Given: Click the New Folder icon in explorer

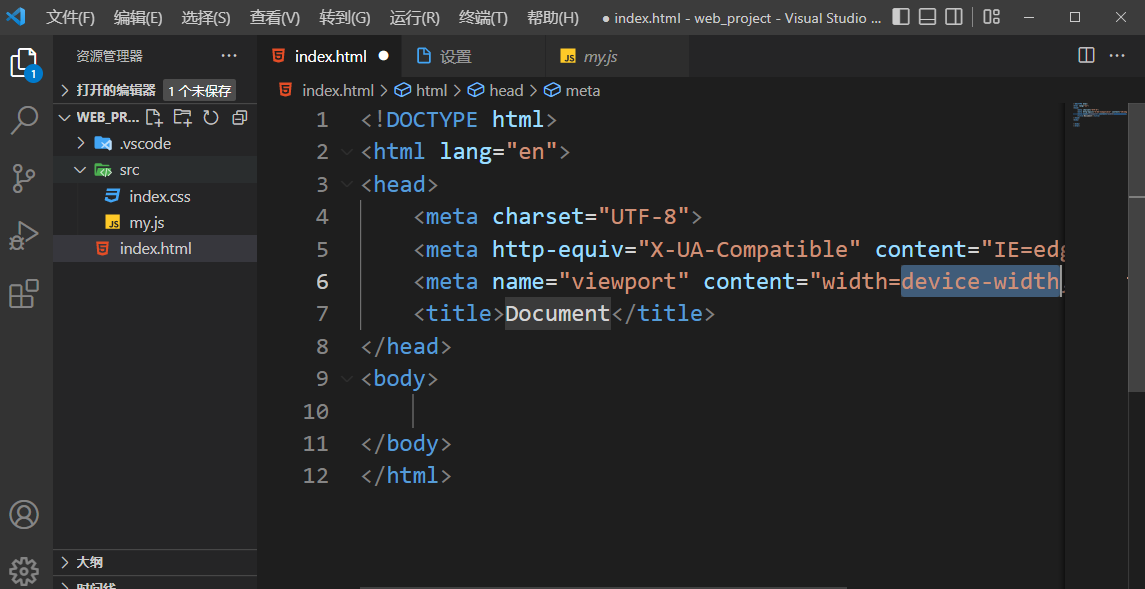Looking at the screenshot, I should click(x=182, y=118).
